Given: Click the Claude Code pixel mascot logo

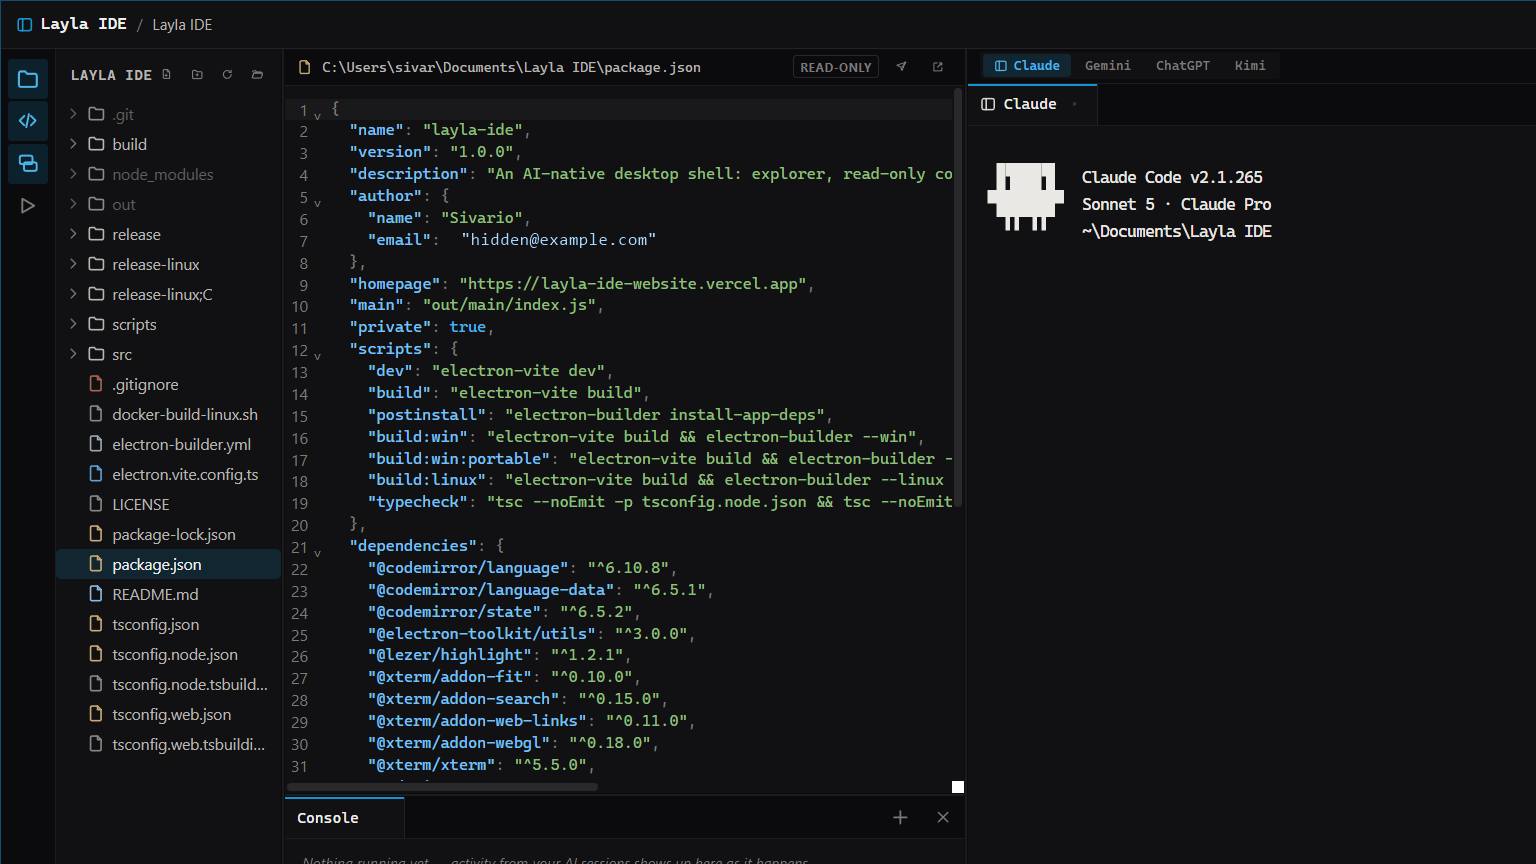Looking at the screenshot, I should point(1025,196).
